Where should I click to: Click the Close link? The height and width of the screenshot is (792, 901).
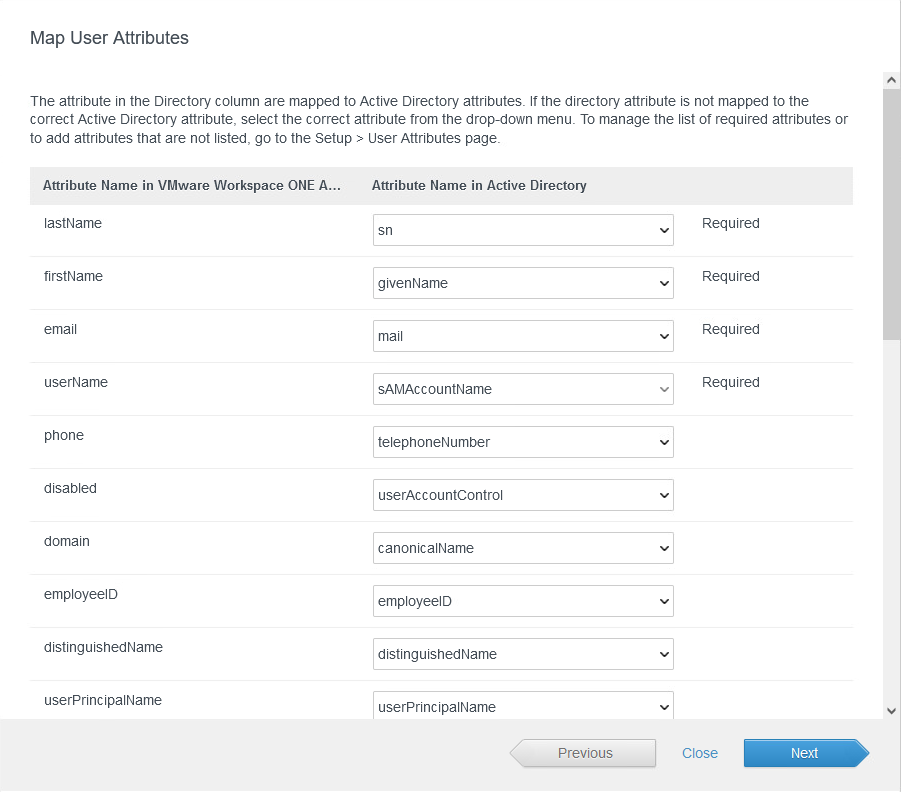(700, 754)
